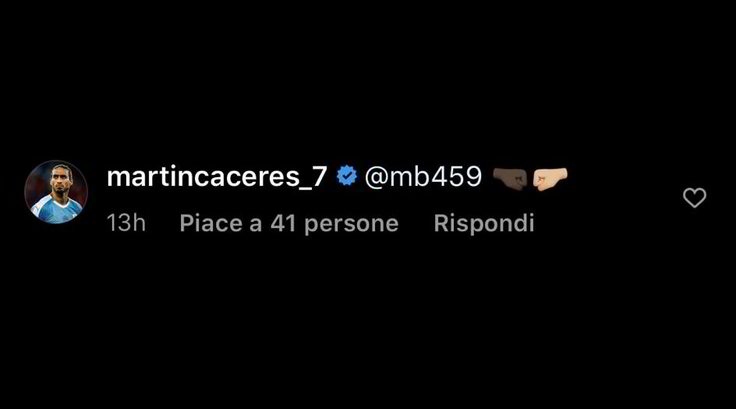
Task: Visit the mentioned user mb459's profile
Action: [x=423, y=177]
